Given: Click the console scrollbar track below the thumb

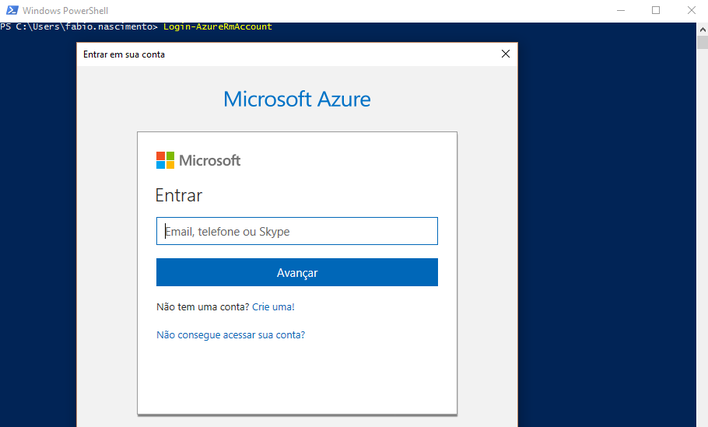Looking at the screenshot, I should coord(702,235).
